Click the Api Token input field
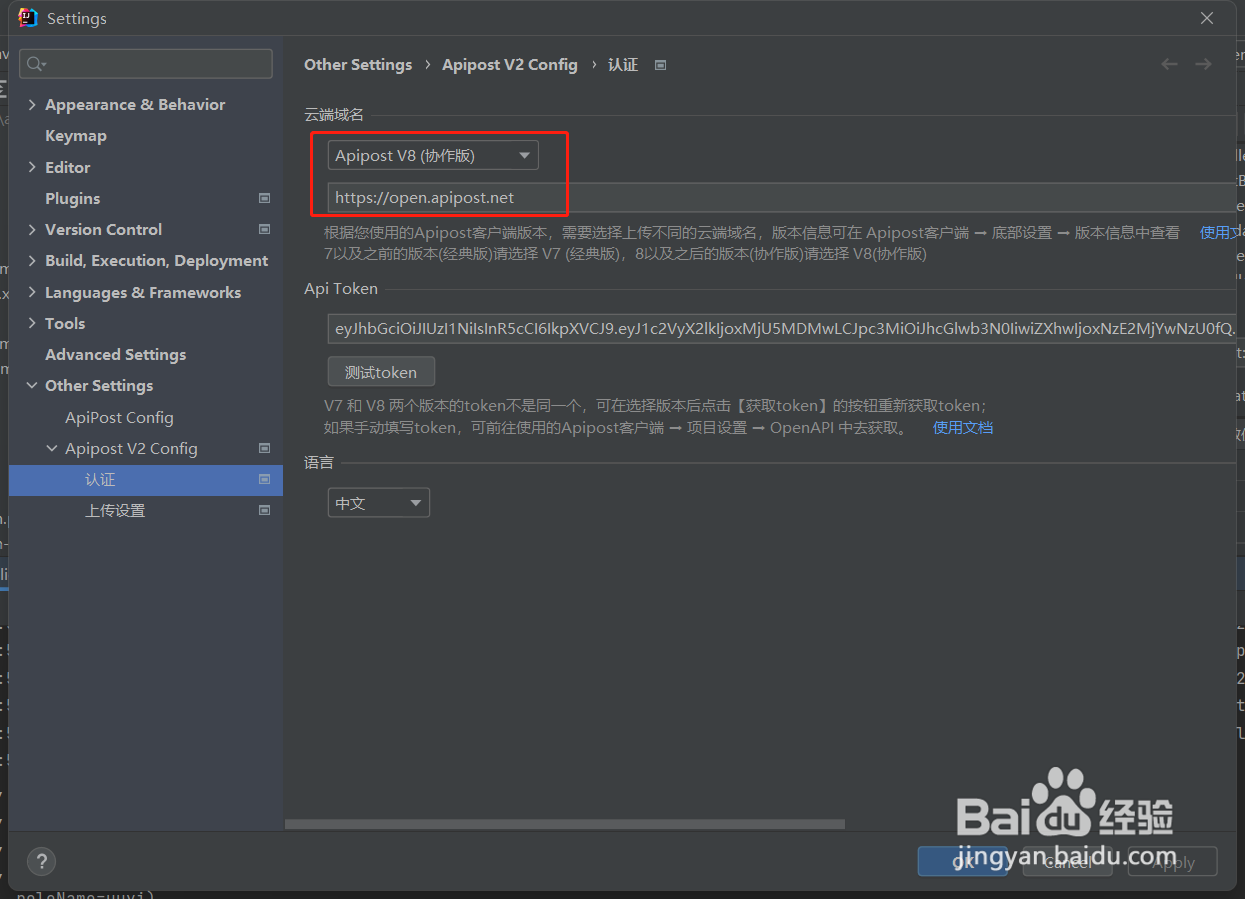Image resolution: width=1245 pixels, height=899 pixels. pos(782,328)
